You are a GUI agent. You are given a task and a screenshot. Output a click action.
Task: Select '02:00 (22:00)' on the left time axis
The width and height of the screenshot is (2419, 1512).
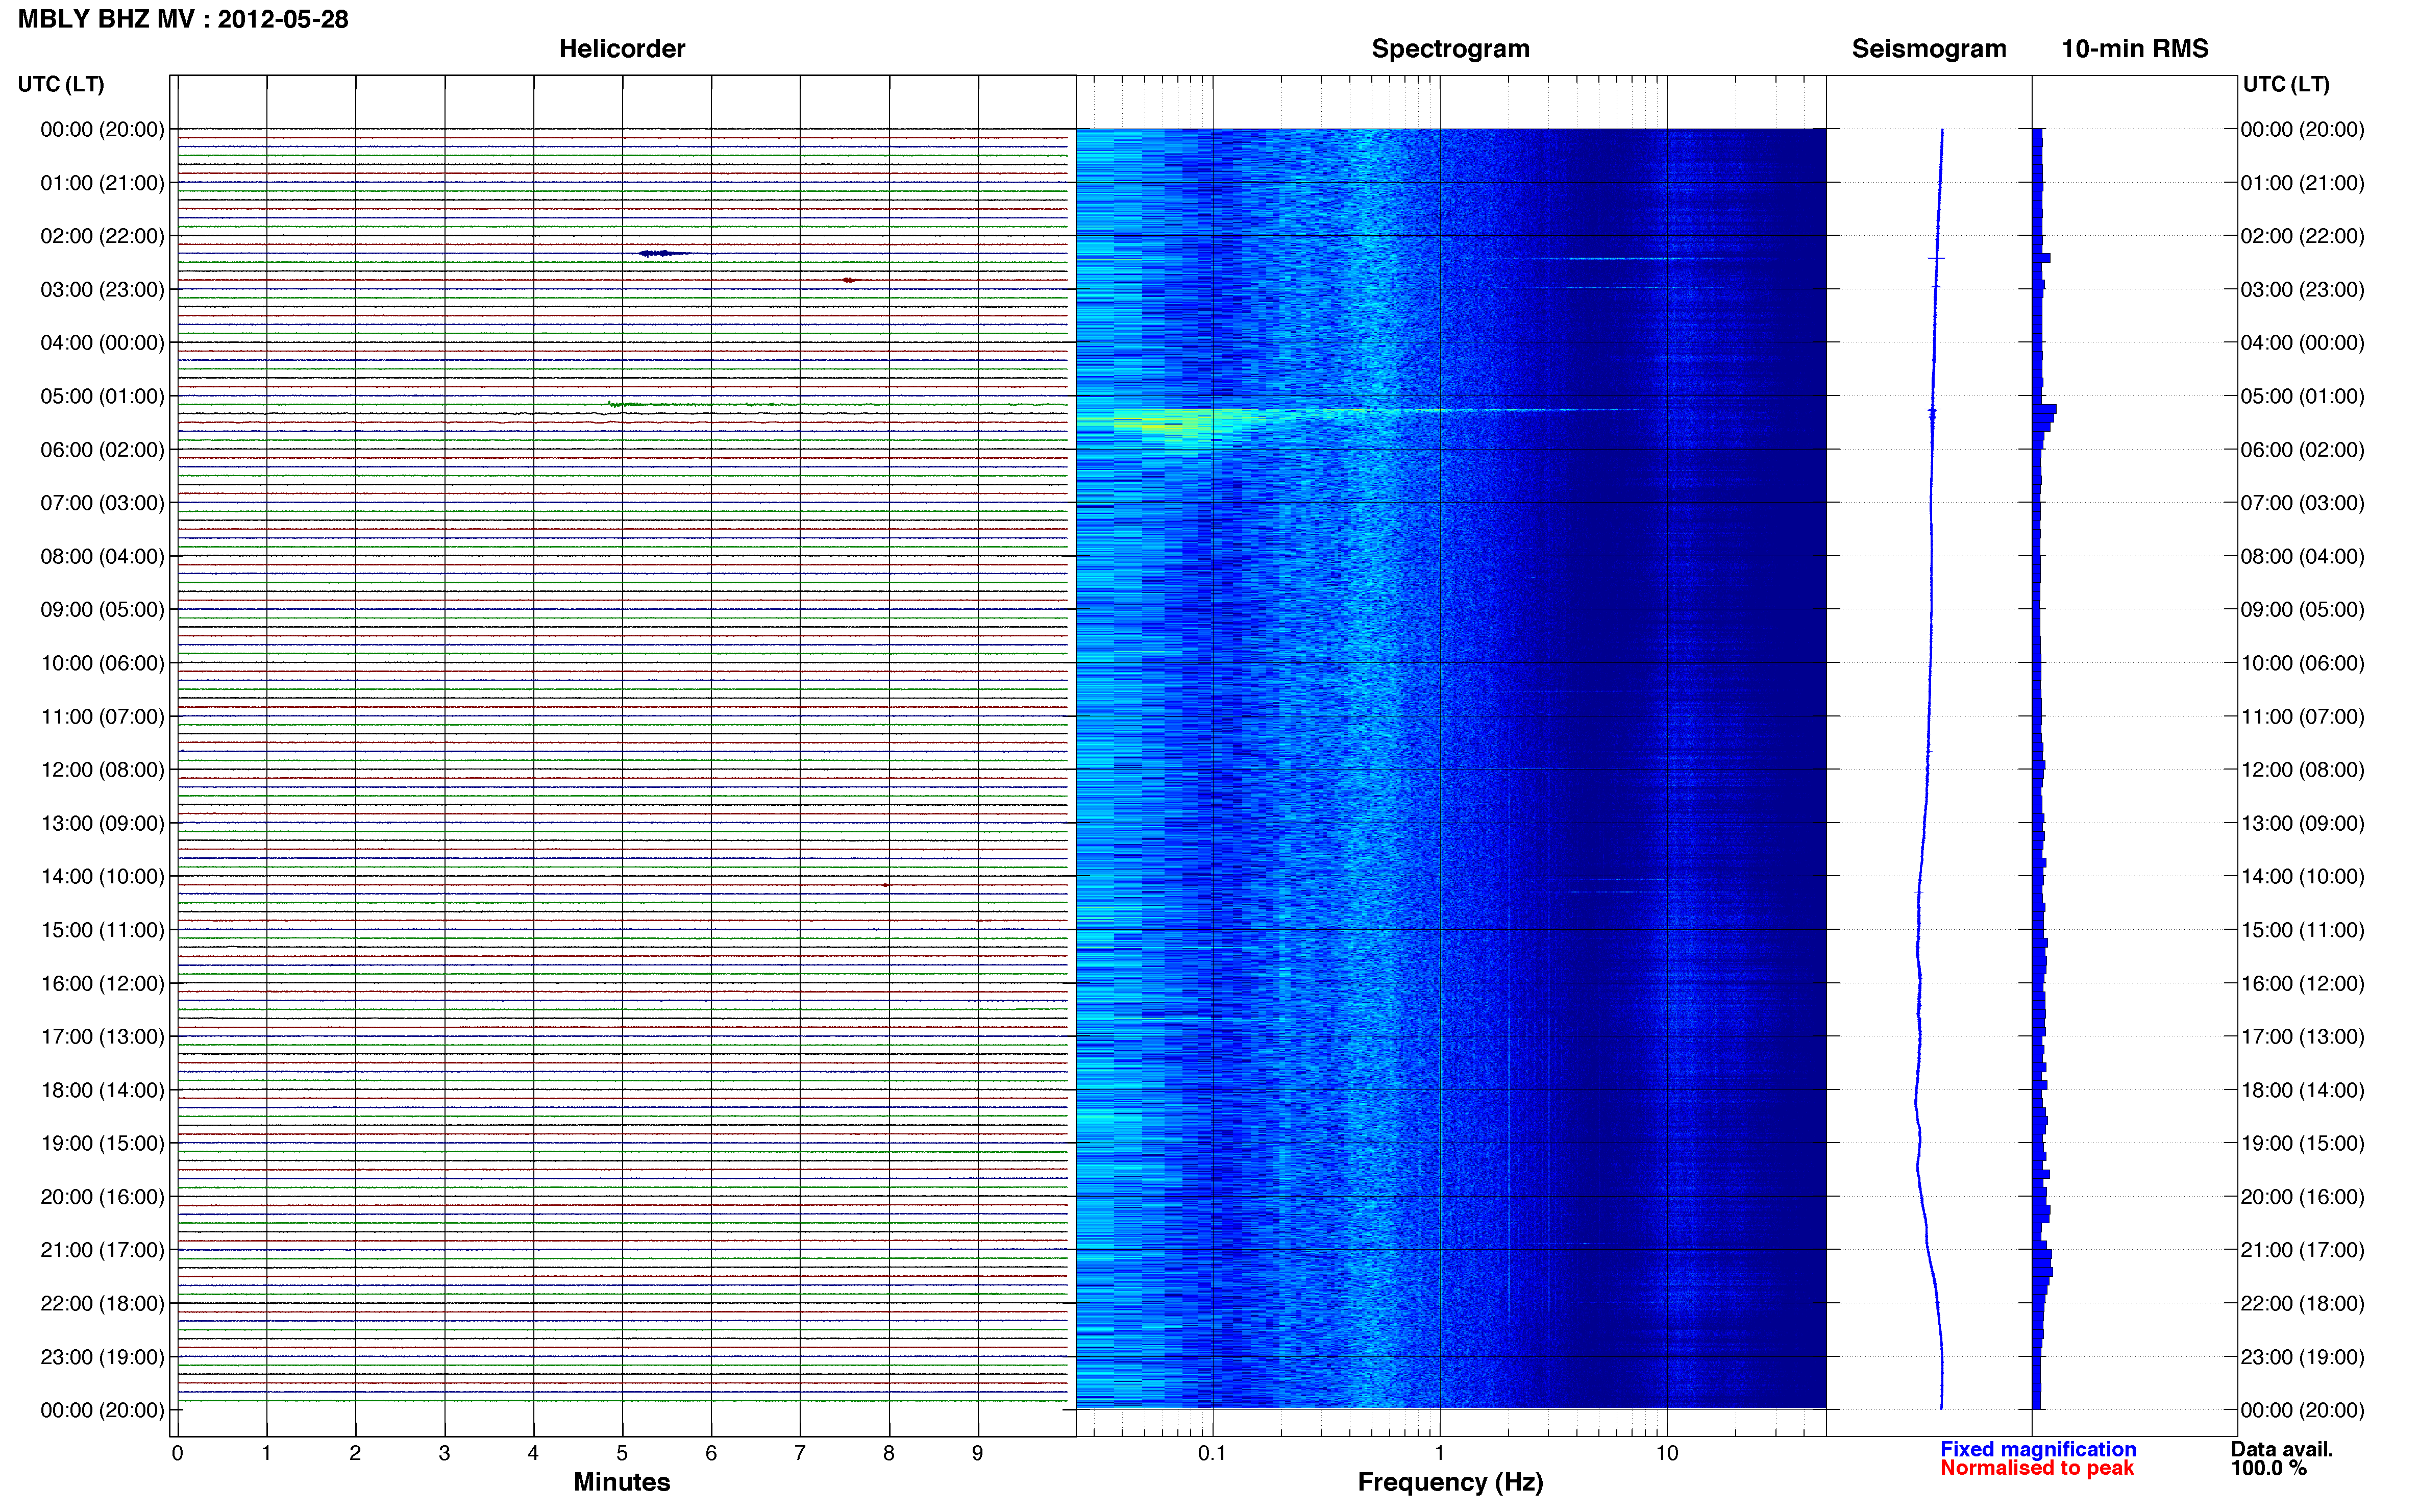pos(102,236)
